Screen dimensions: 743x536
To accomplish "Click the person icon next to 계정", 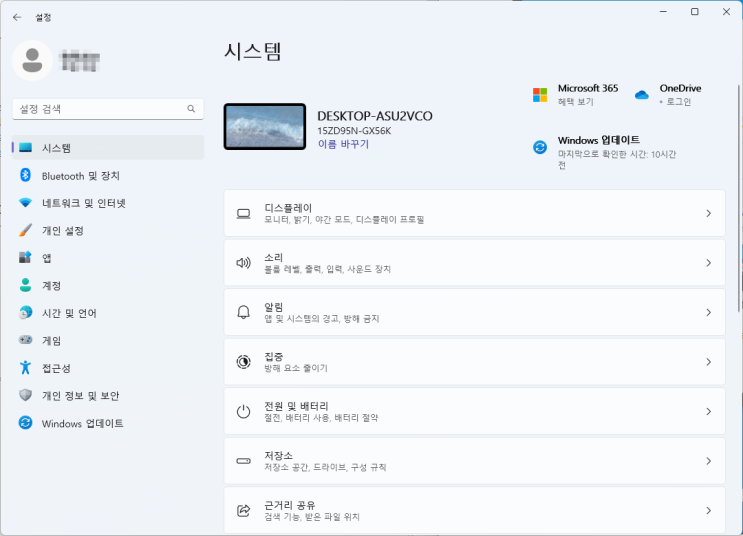I will point(26,285).
